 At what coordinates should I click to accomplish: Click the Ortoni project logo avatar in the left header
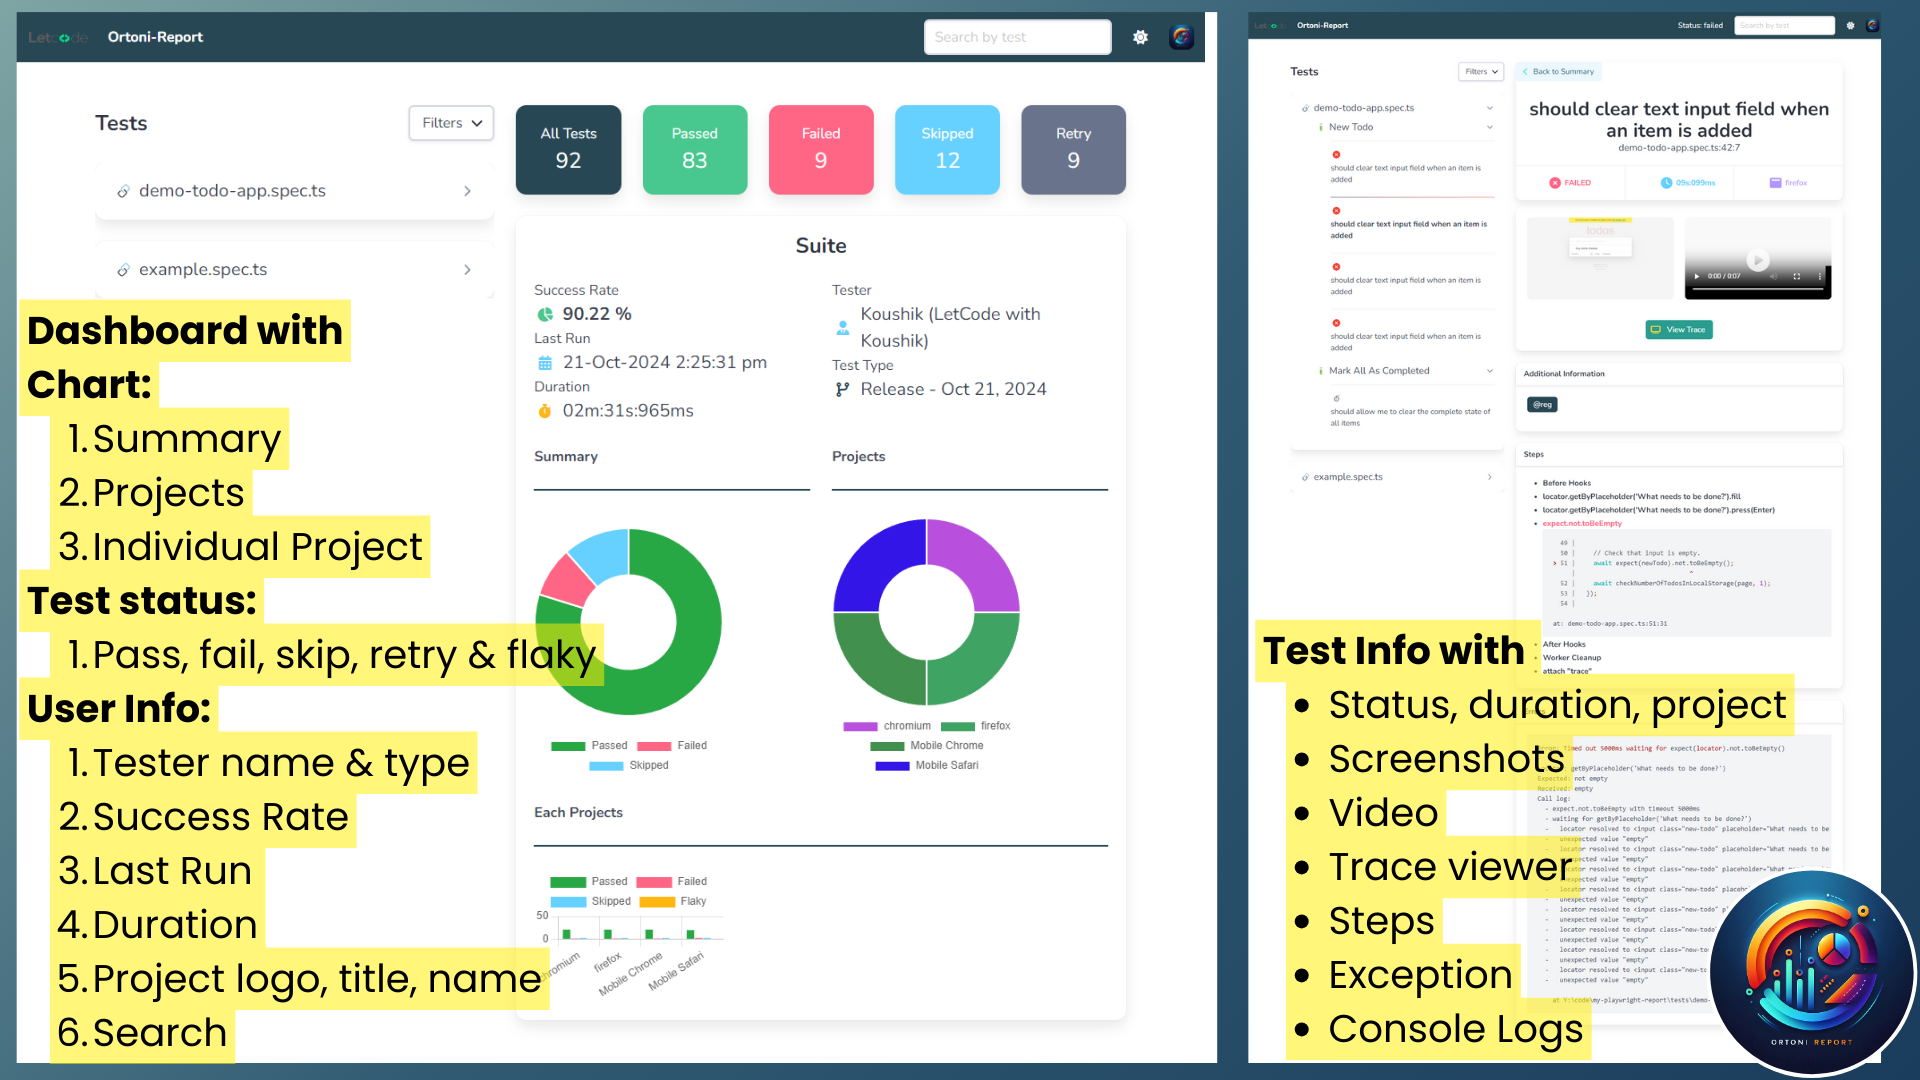[1182, 37]
